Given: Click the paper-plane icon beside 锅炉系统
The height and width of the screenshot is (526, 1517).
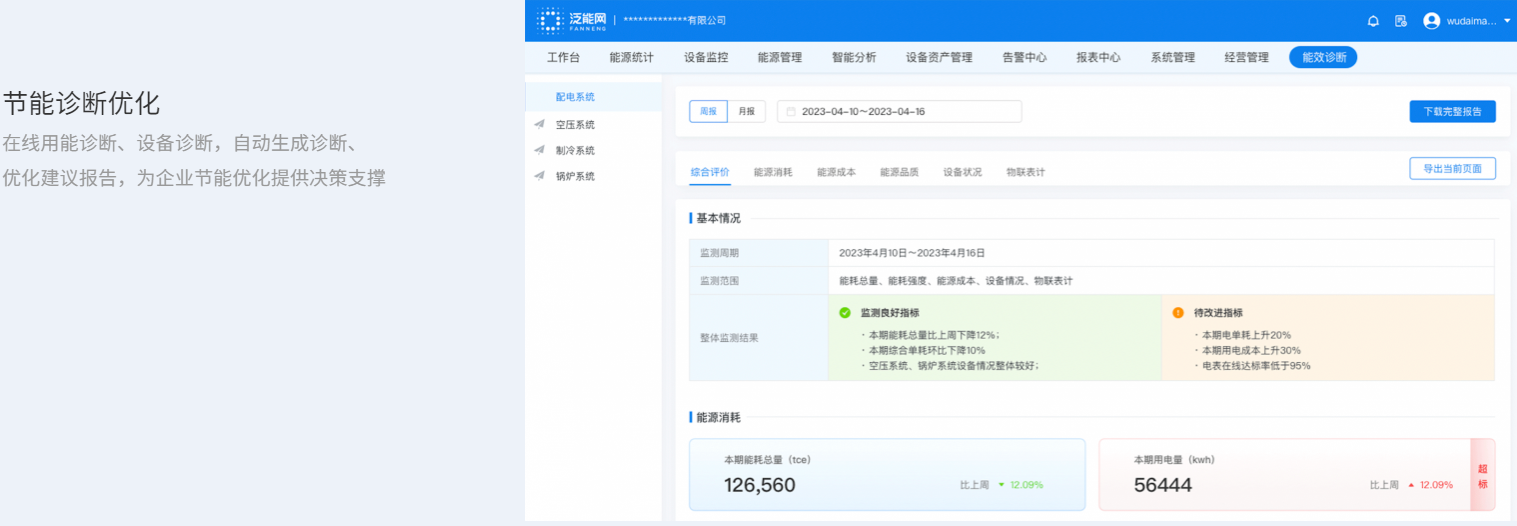Looking at the screenshot, I should tap(539, 176).
